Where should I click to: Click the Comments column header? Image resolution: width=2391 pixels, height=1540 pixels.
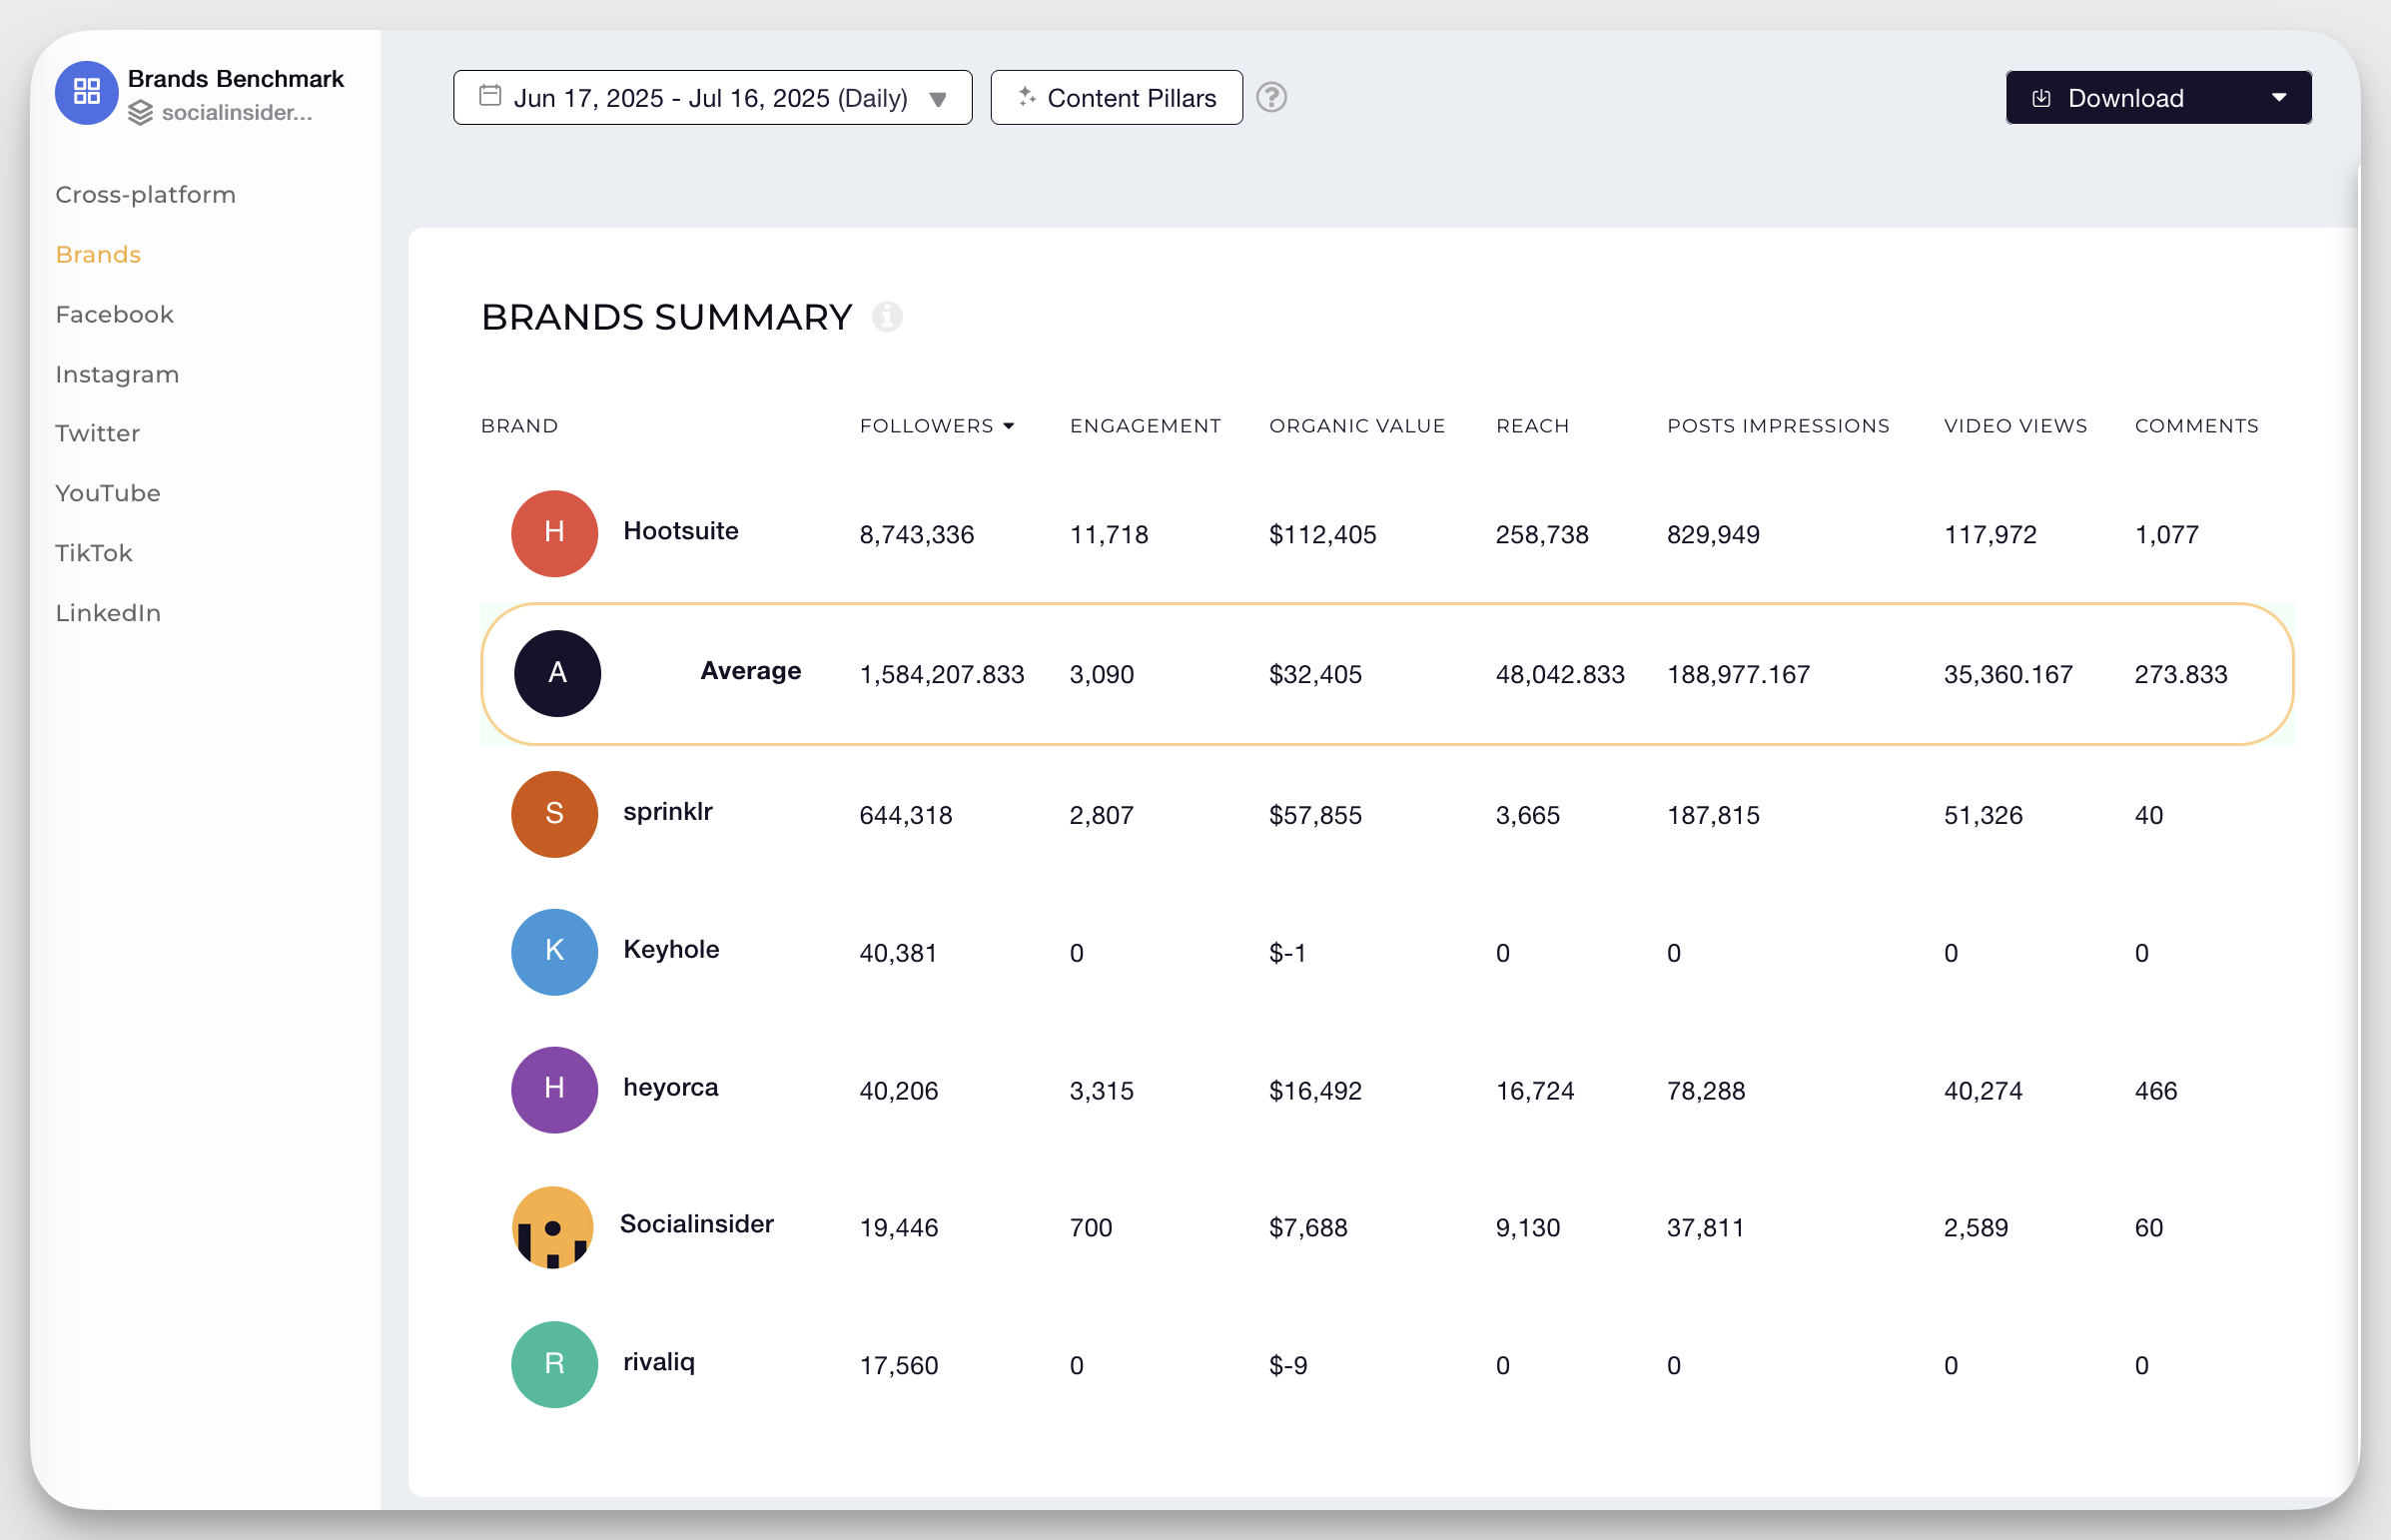(2196, 426)
